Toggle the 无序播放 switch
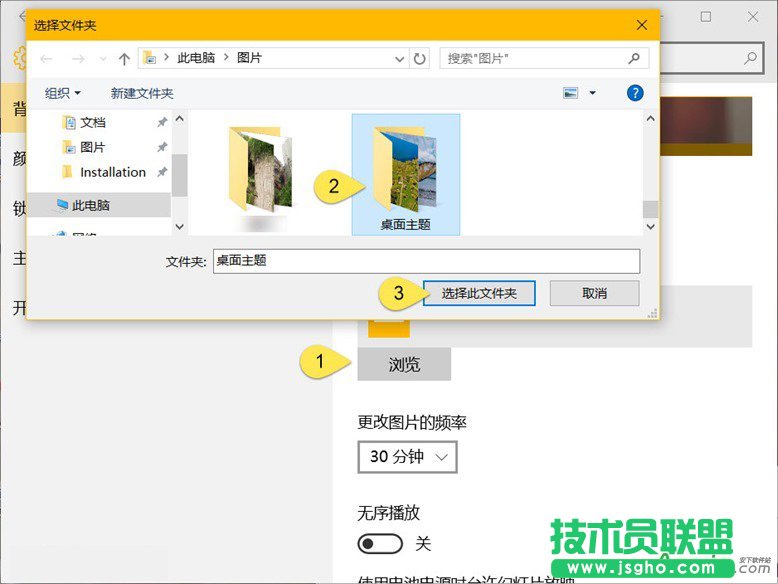Image resolution: width=778 pixels, height=584 pixels. pos(380,544)
